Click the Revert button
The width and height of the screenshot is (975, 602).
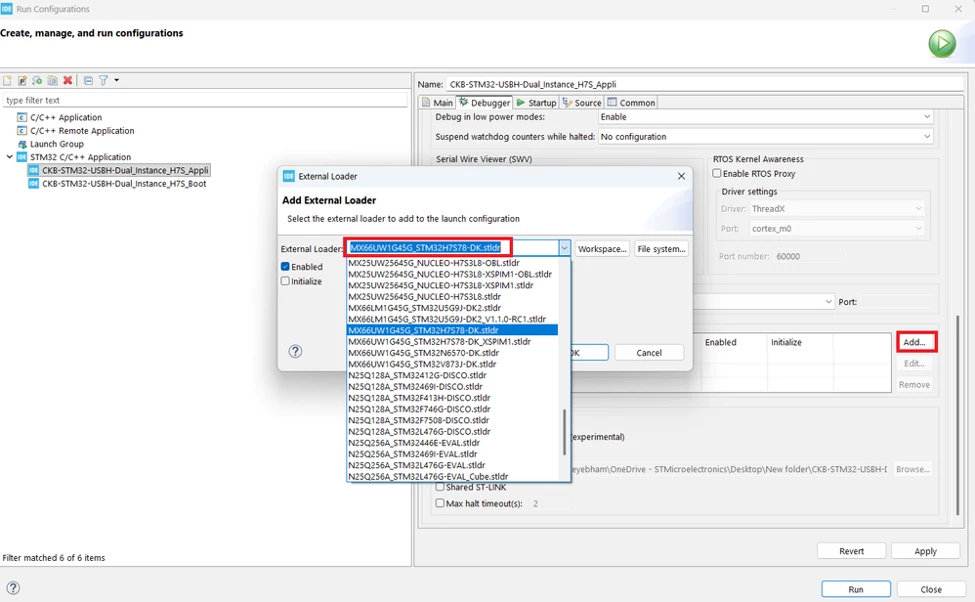point(851,551)
